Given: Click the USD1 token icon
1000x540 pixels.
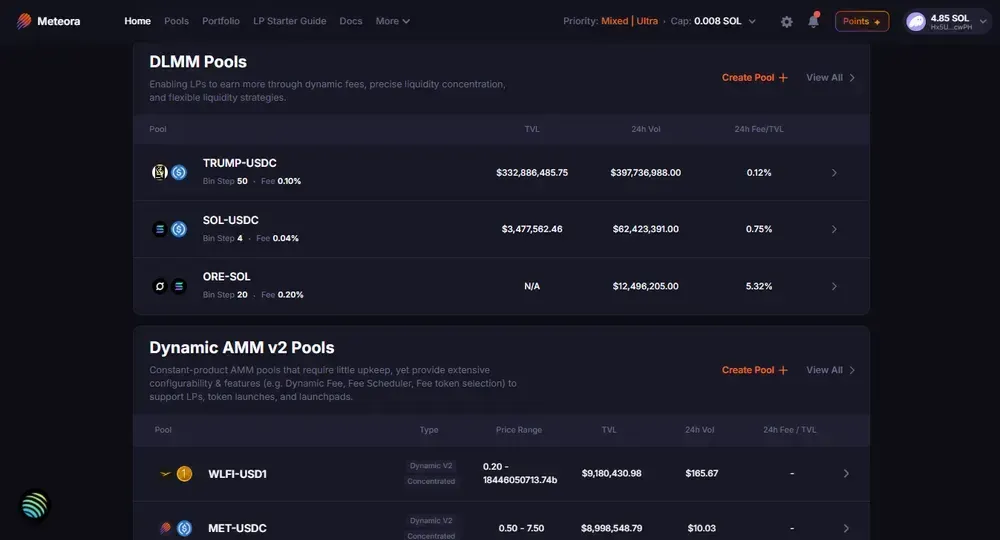Looking at the screenshot, I should pyautogui.click(x=184, y=474).
